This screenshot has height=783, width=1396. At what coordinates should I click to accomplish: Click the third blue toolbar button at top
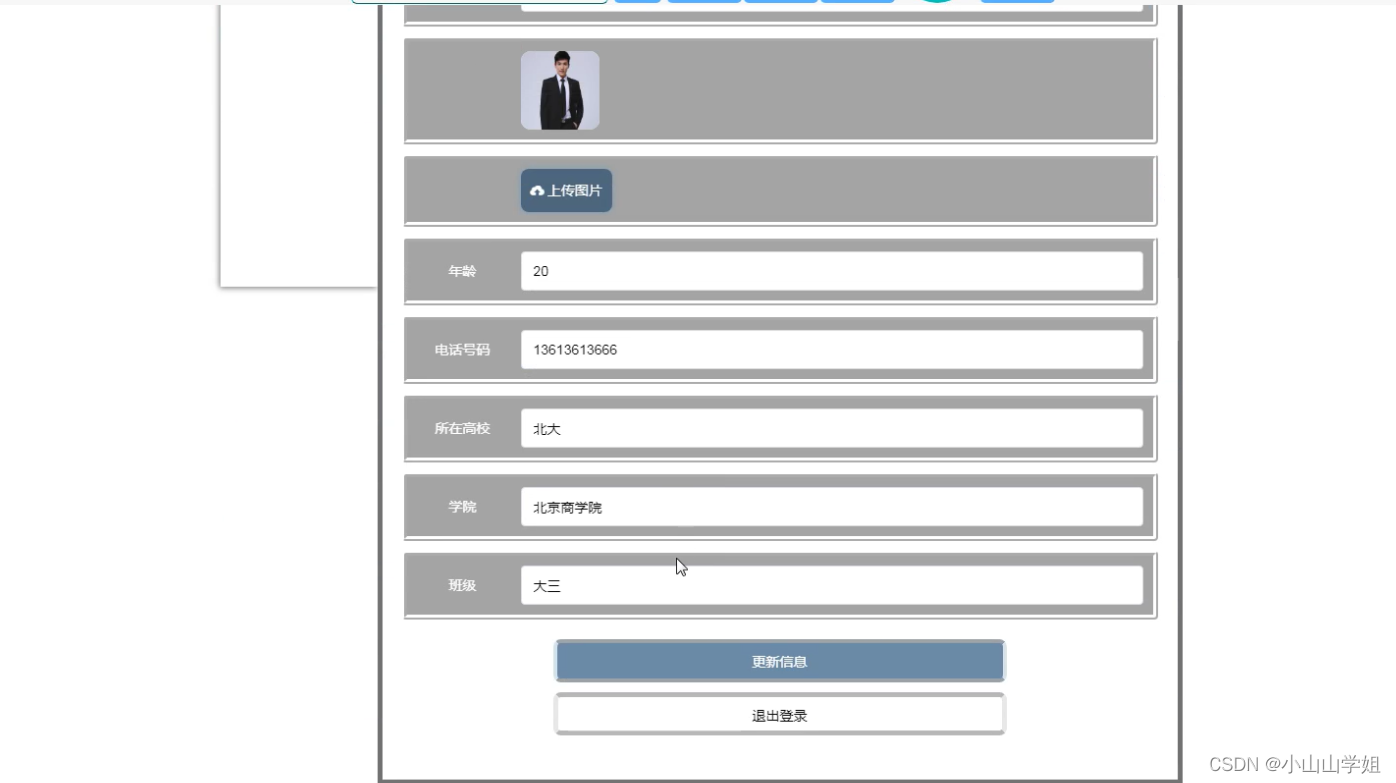780,3
